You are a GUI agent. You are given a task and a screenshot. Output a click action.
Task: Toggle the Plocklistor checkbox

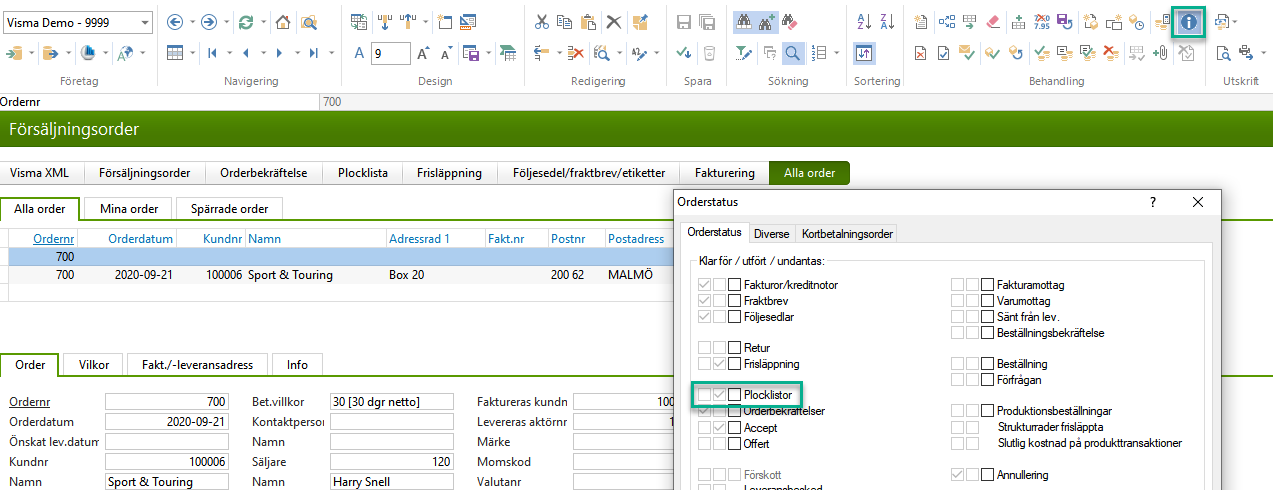[735, 395]
